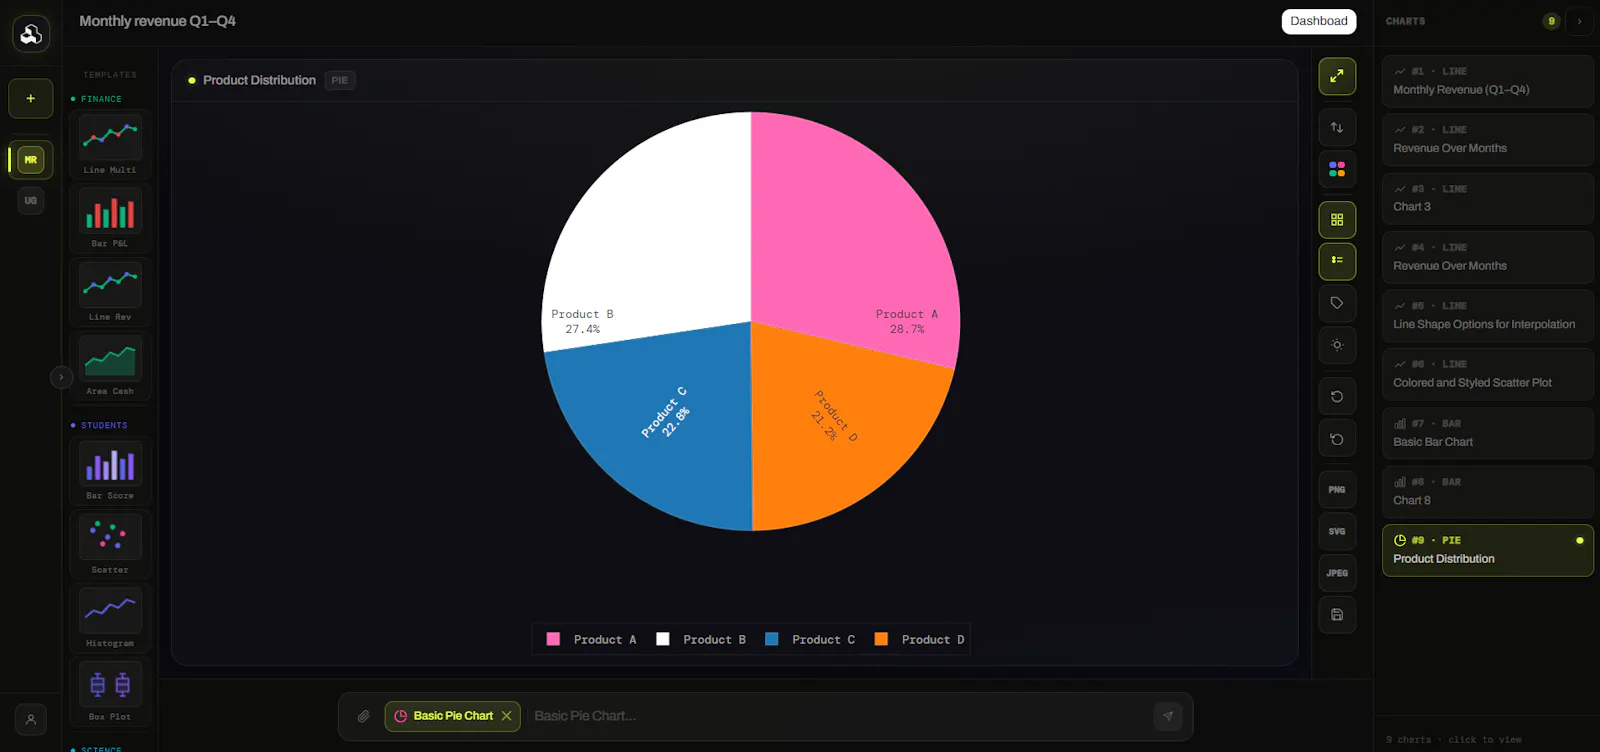
Task: Open chart #1 Monthly Revenue (Q1–Q4)
Action: [1488, 81]
